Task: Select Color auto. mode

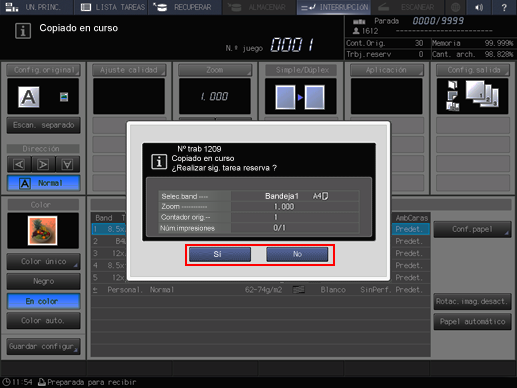Action: point(44,321)
